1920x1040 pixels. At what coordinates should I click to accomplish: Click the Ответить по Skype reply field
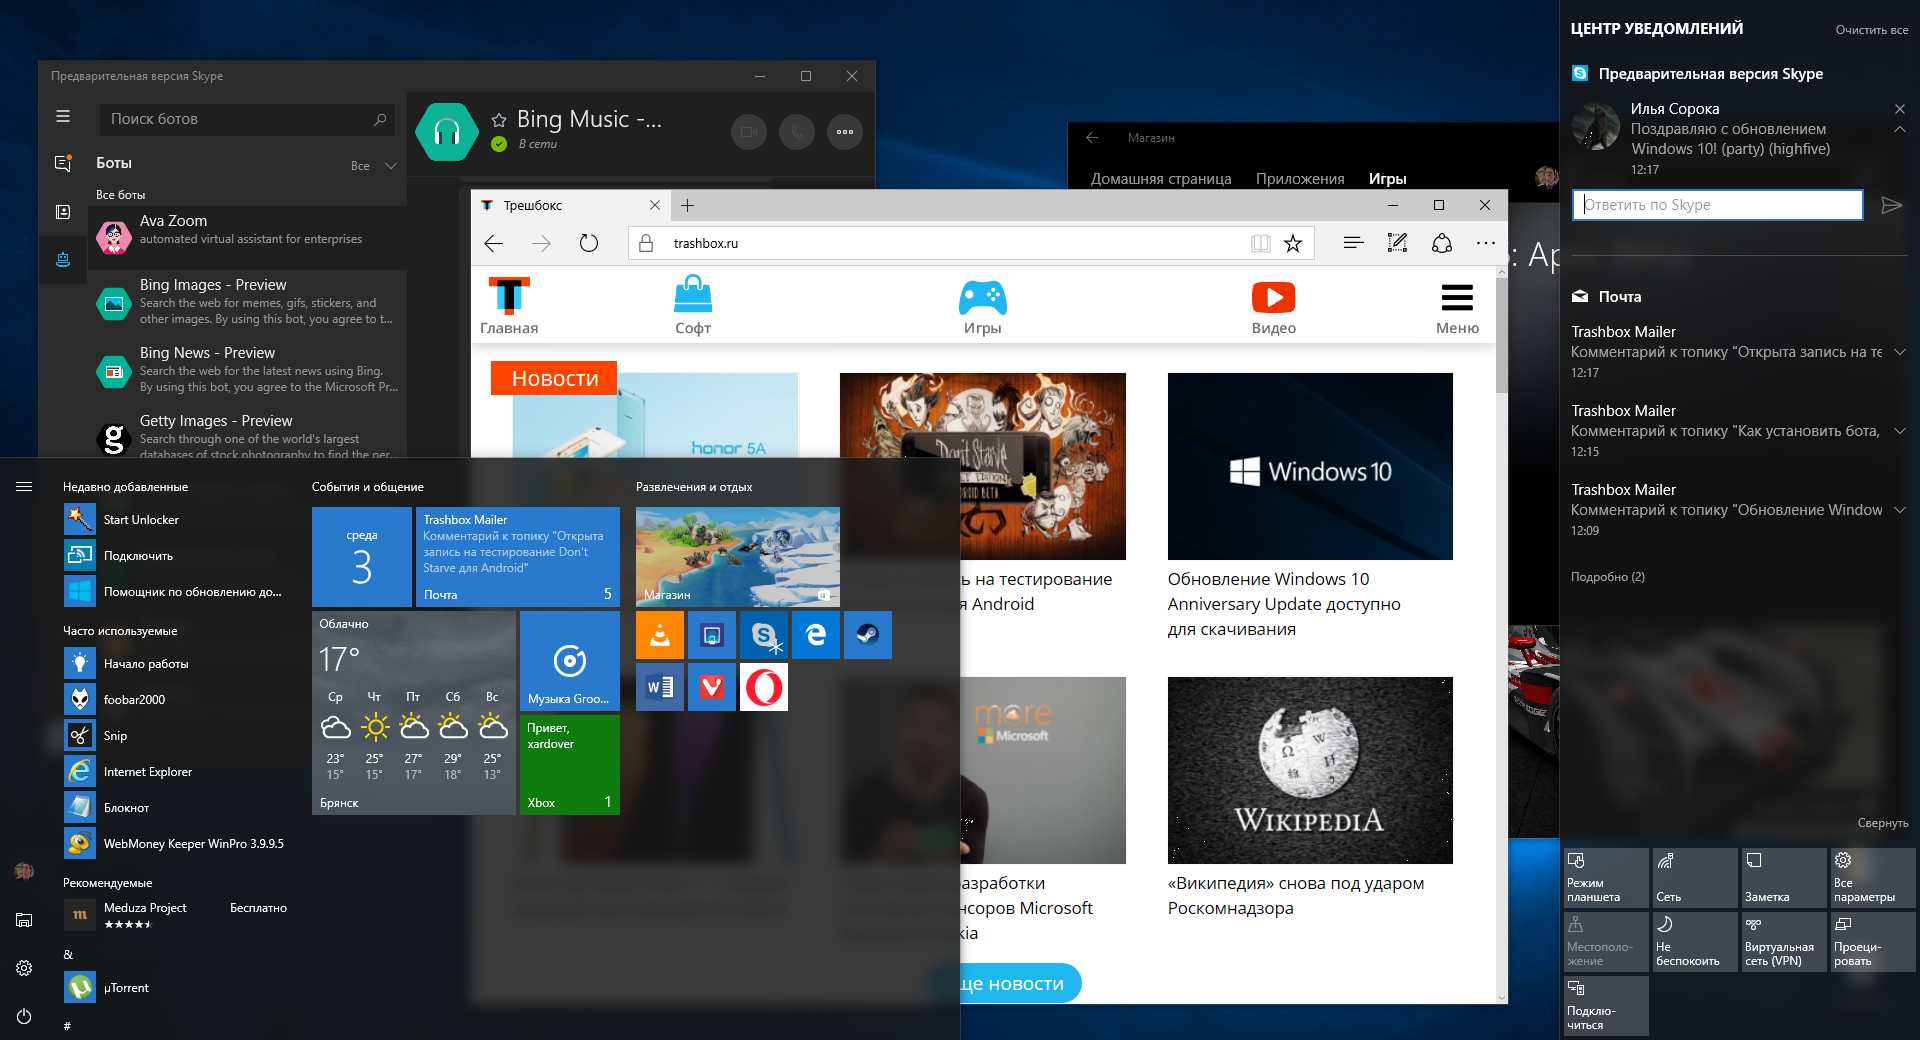pos(1718,205)
